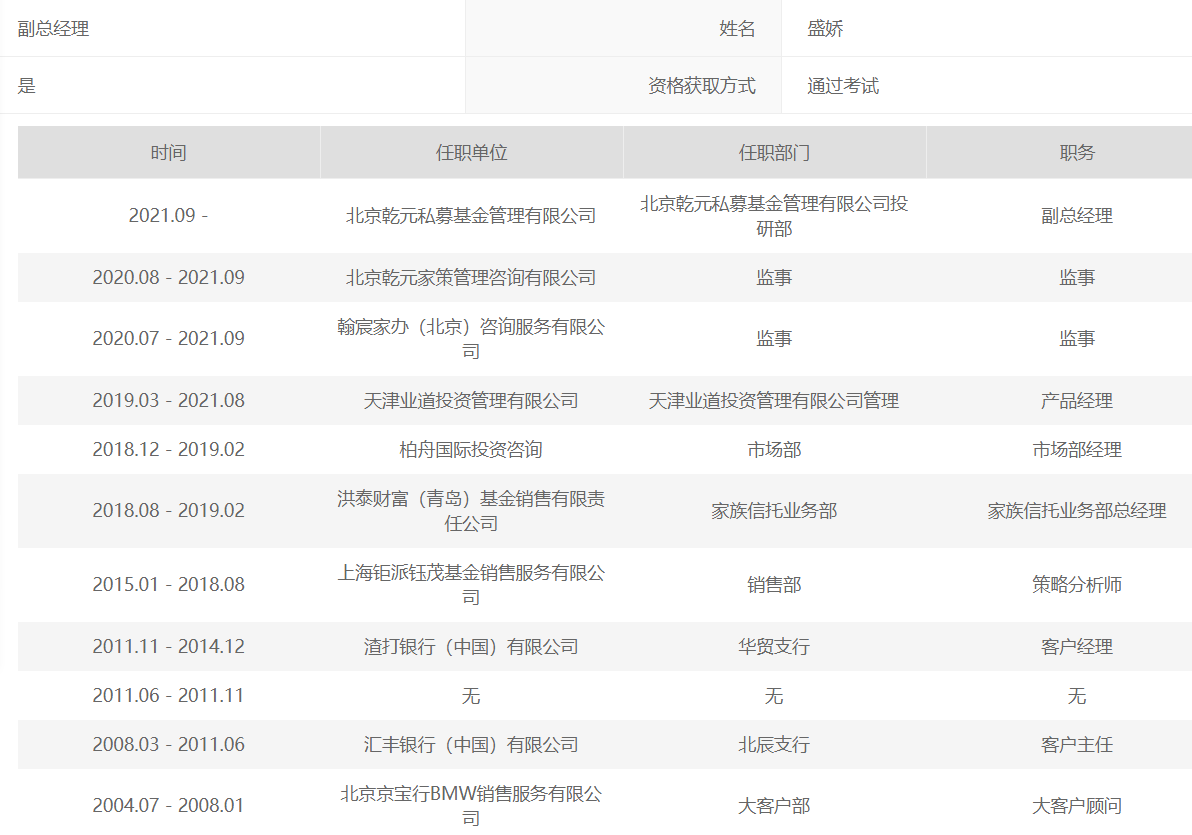Click the '副总经理' text at top left
This screenshot has width=1192, height=835.
point(53,29)
